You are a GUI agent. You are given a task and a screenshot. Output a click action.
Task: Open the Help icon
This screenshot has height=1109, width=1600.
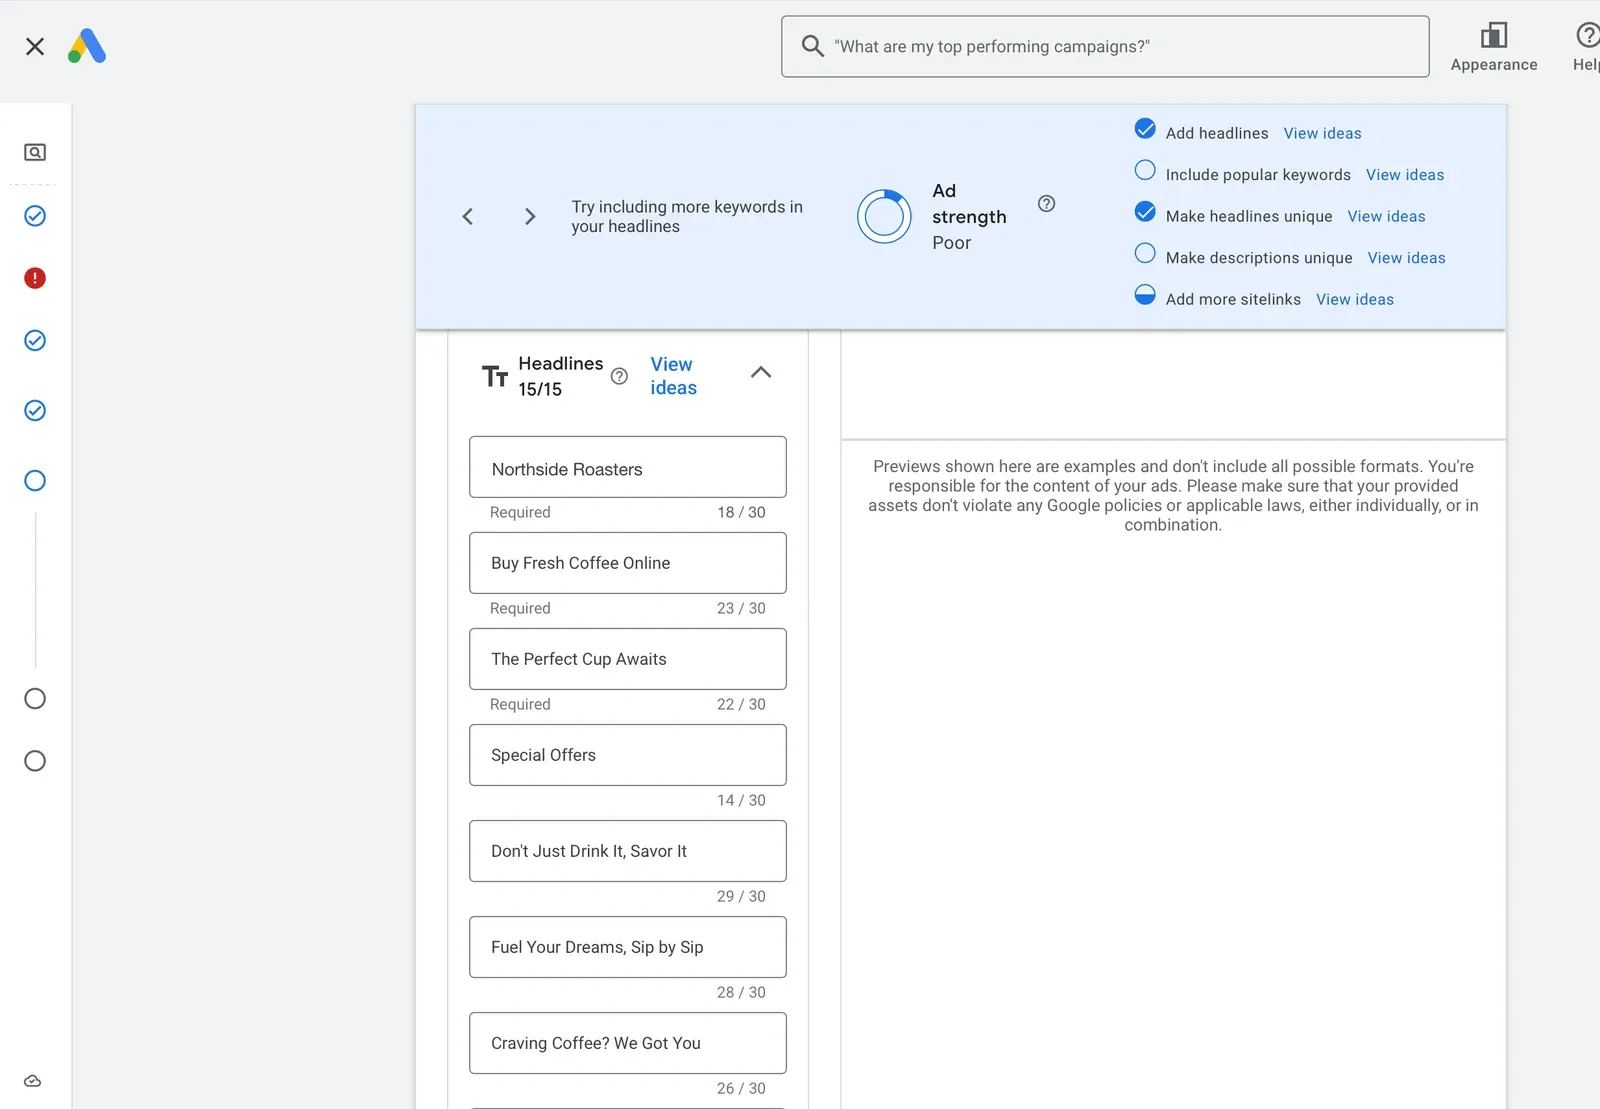pyautogui.click(x=1586, y=47)
